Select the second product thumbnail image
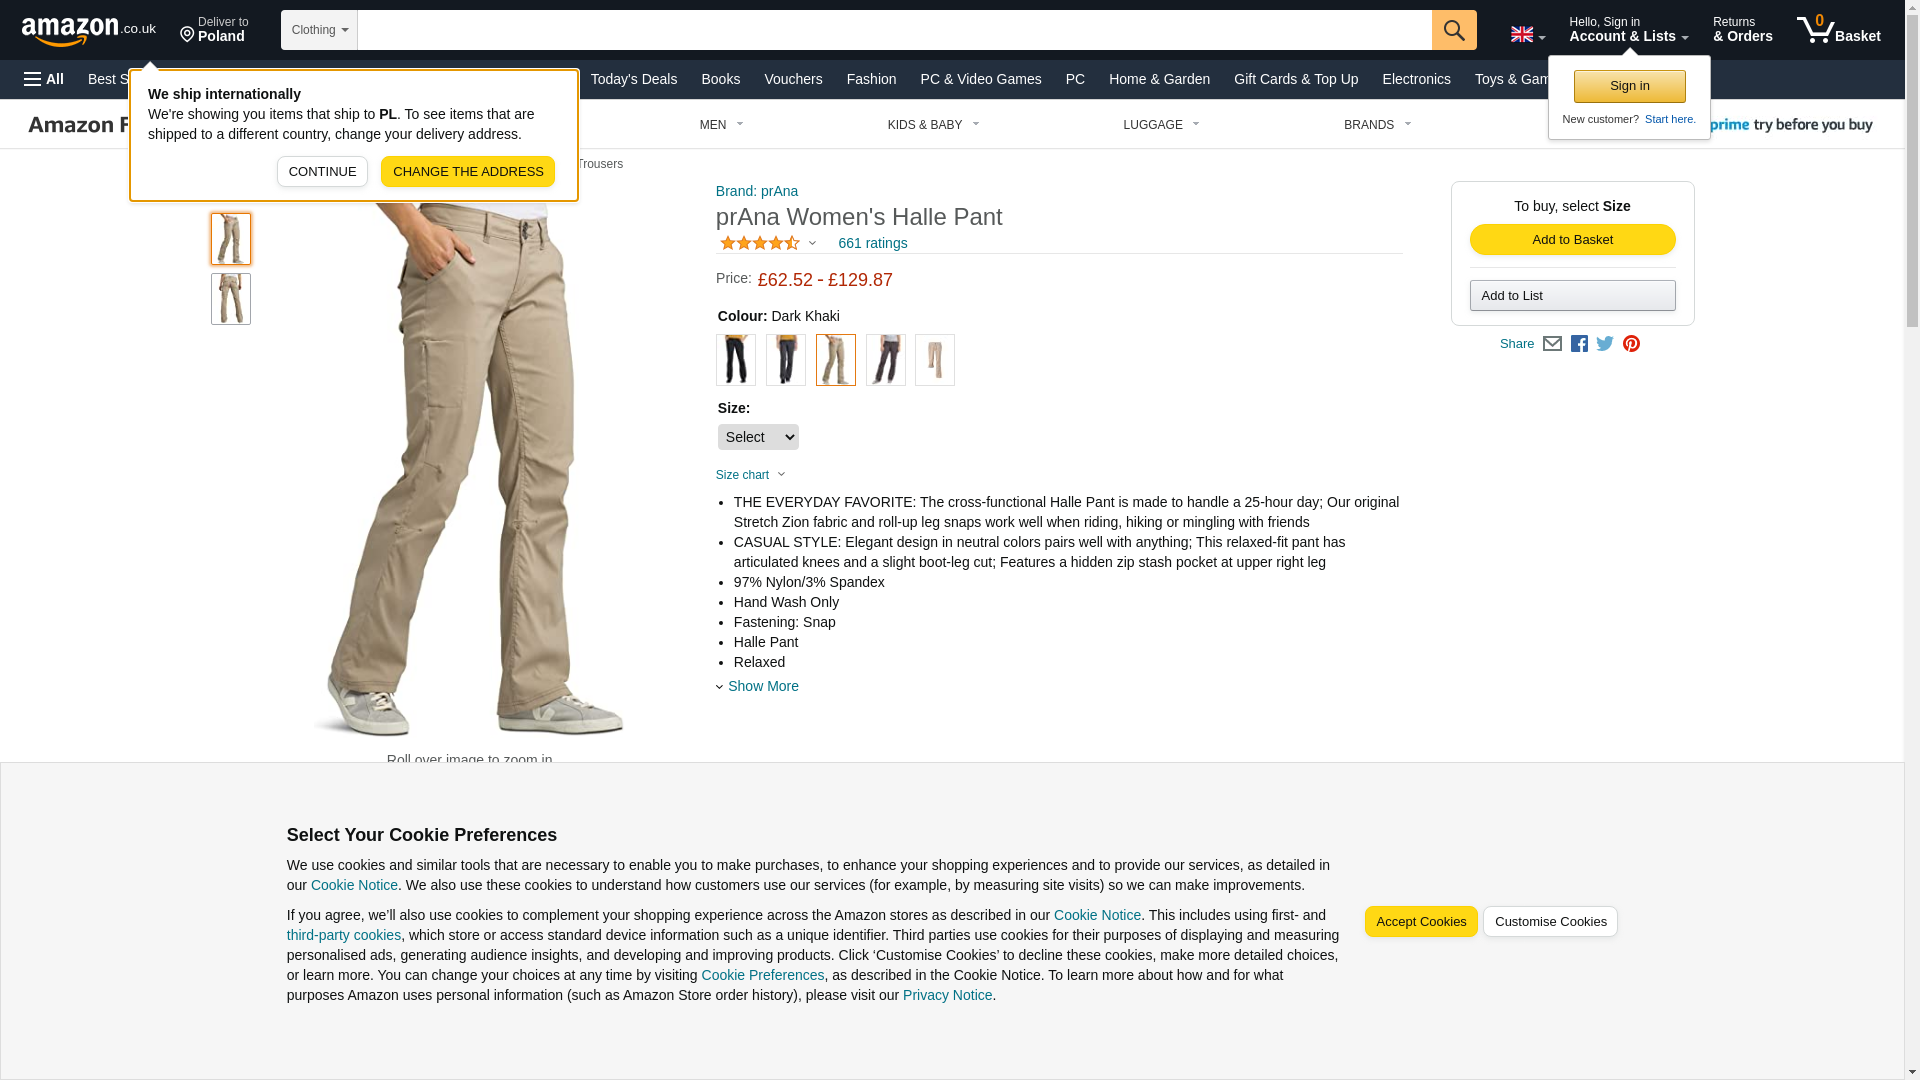1920x1080 pixels. (x=231, y=299)
